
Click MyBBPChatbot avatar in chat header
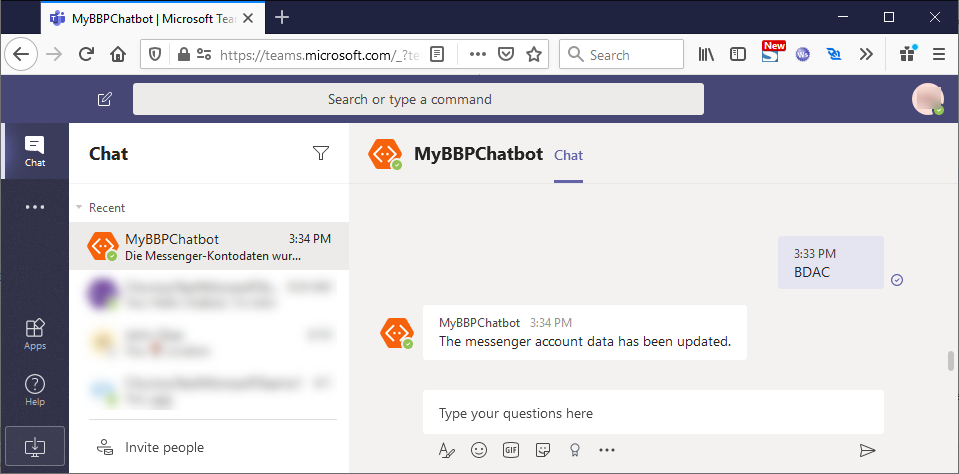(x=385, y=154)
